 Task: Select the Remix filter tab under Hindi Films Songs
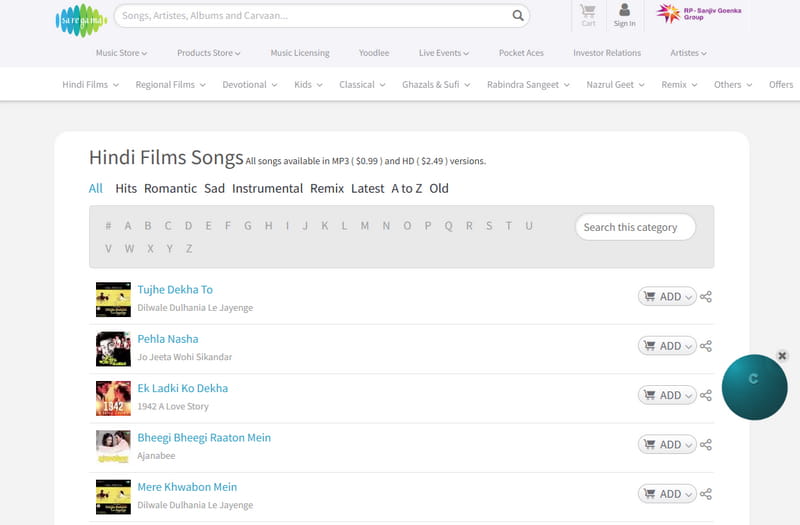[327, 188]
